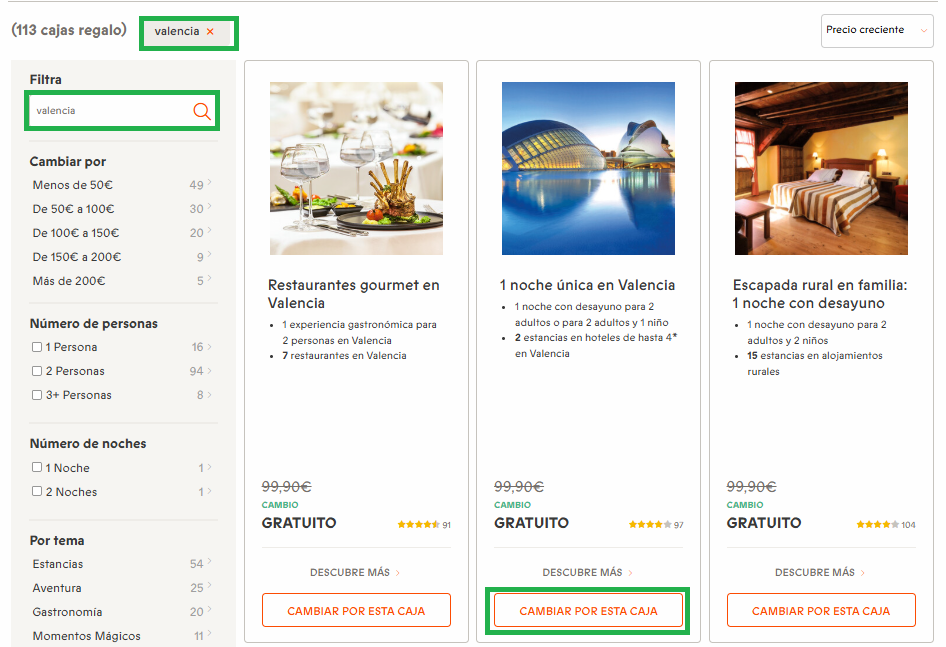Choose the Más de 200€ price range
The image size is (946, 647).
[68, 281]
